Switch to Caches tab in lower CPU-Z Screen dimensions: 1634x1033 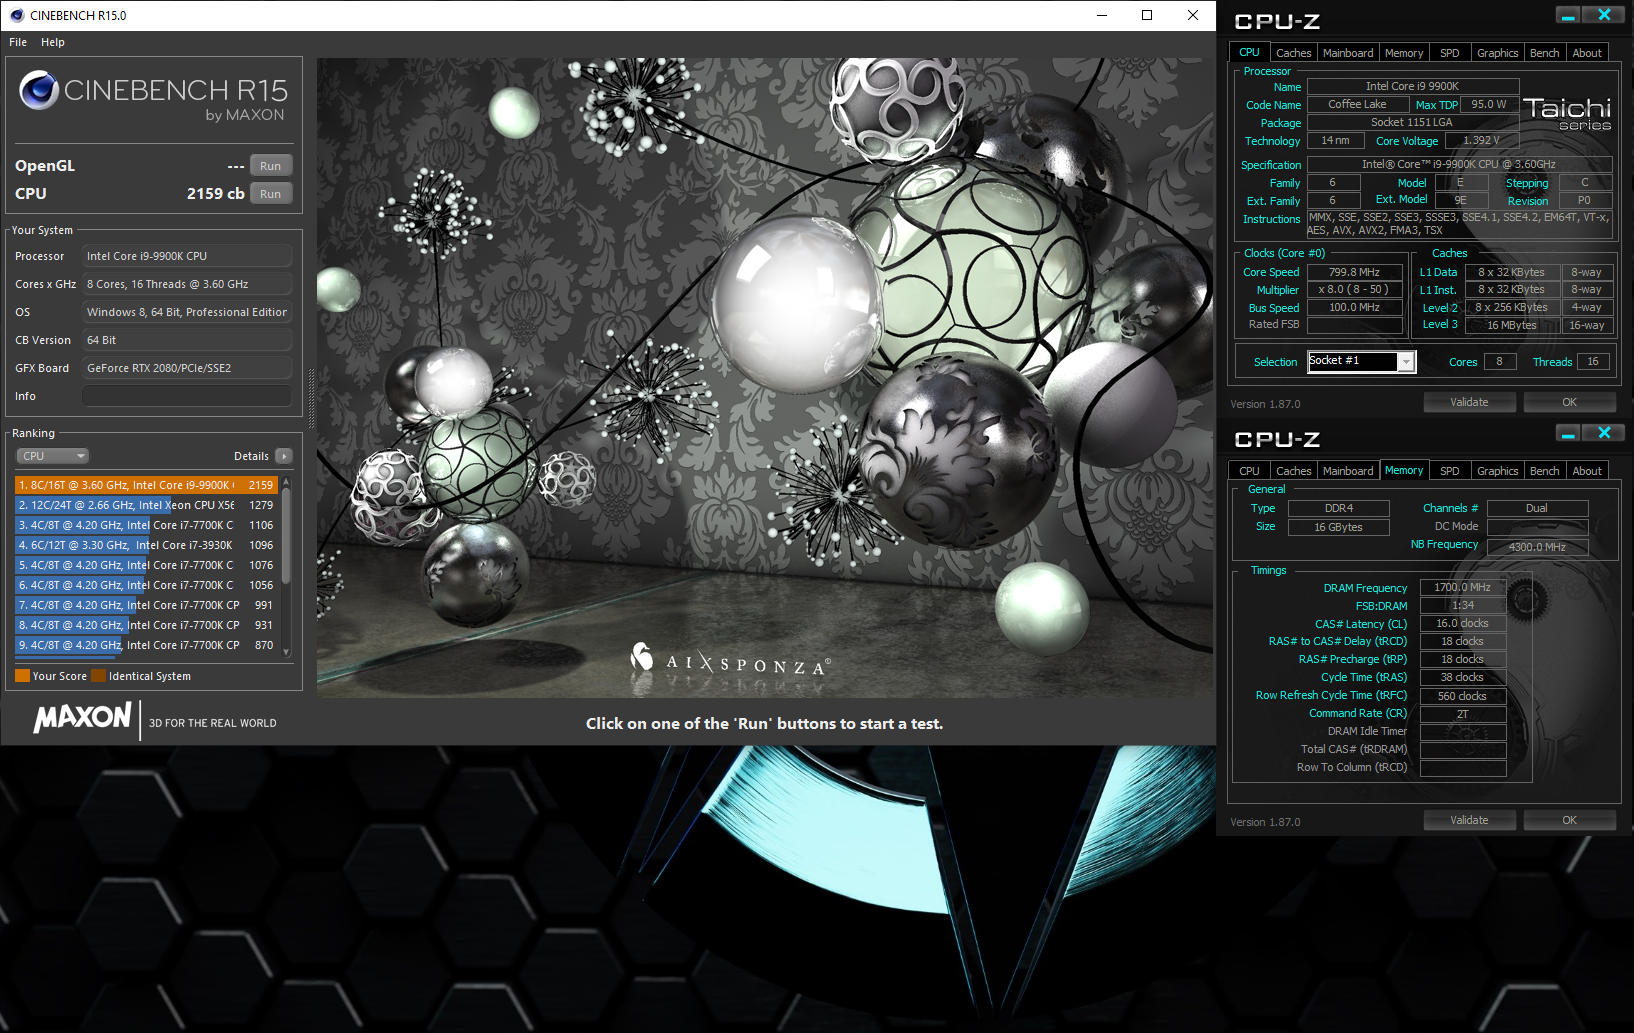click(1293, 471)
